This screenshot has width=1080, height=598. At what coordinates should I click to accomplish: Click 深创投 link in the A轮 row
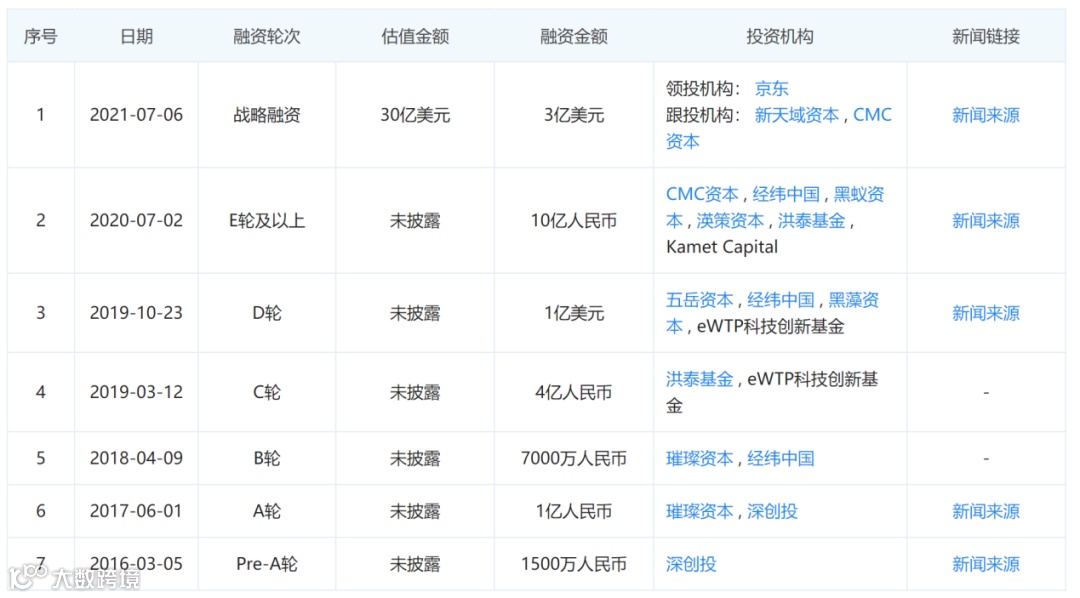click(773, 511)
